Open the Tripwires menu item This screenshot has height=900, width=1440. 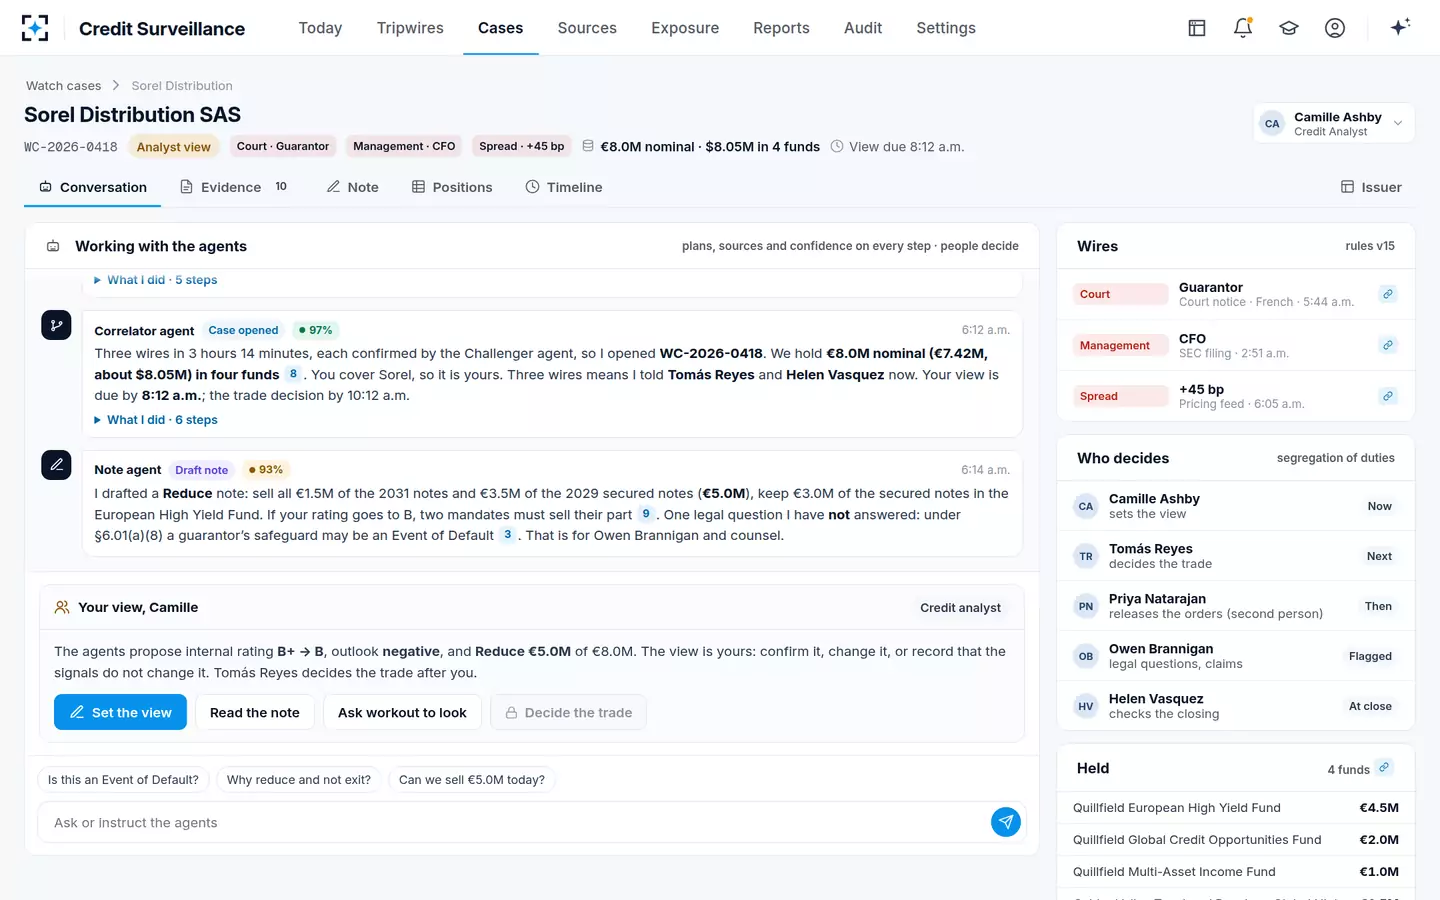pyautogui.click(x=410, y=28)
